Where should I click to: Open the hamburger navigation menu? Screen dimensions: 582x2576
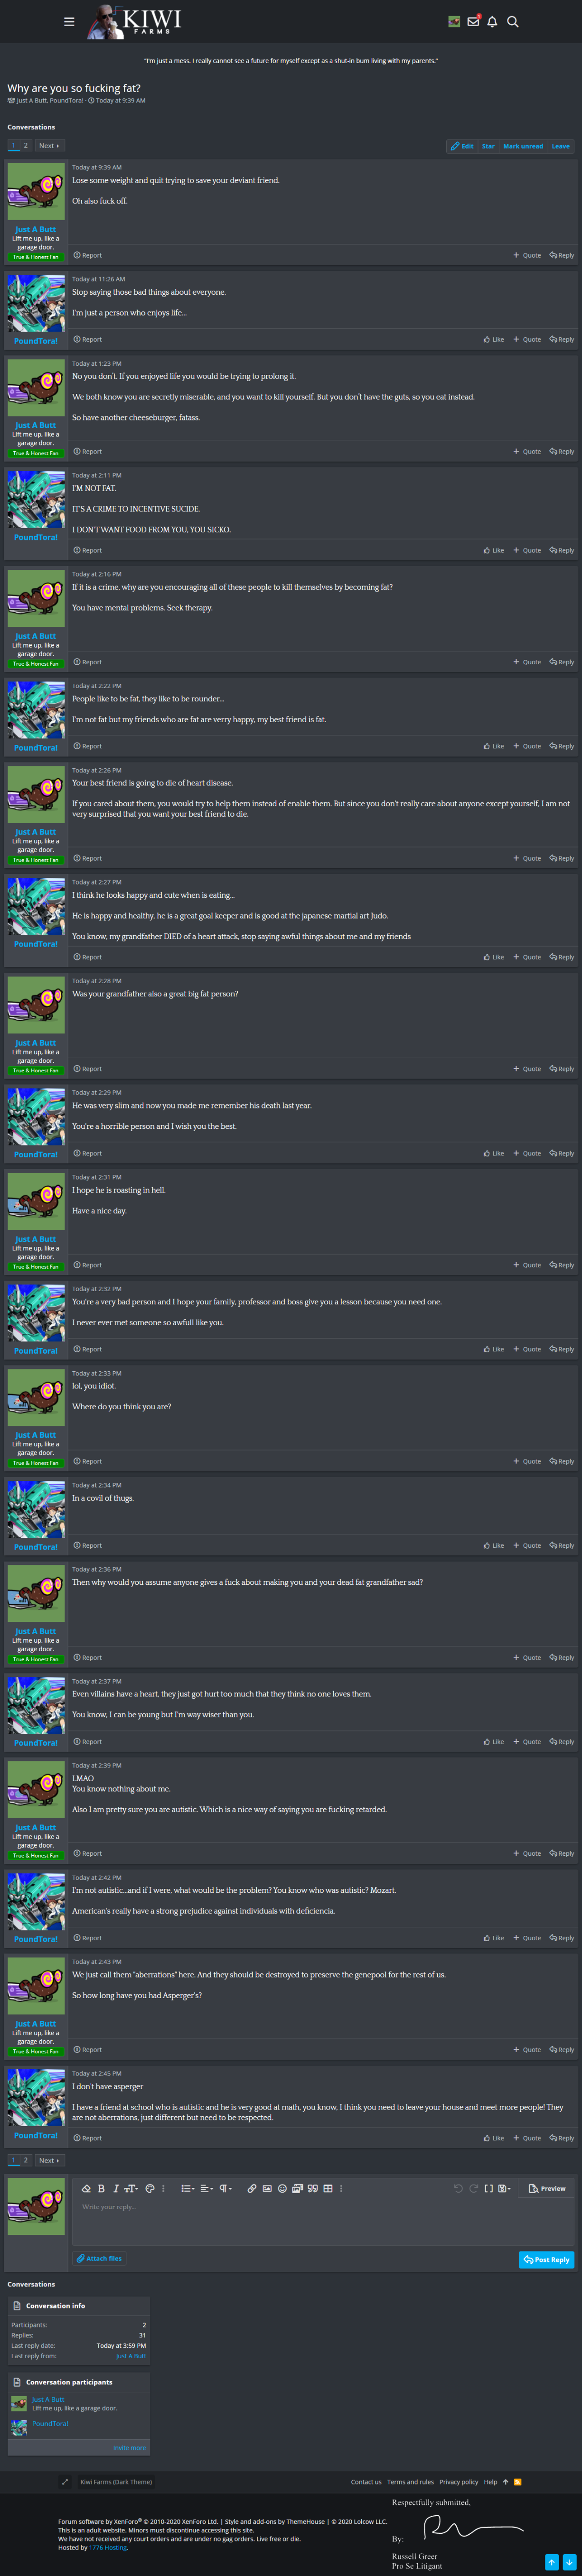pyautogui.click(x=69, y=21)
